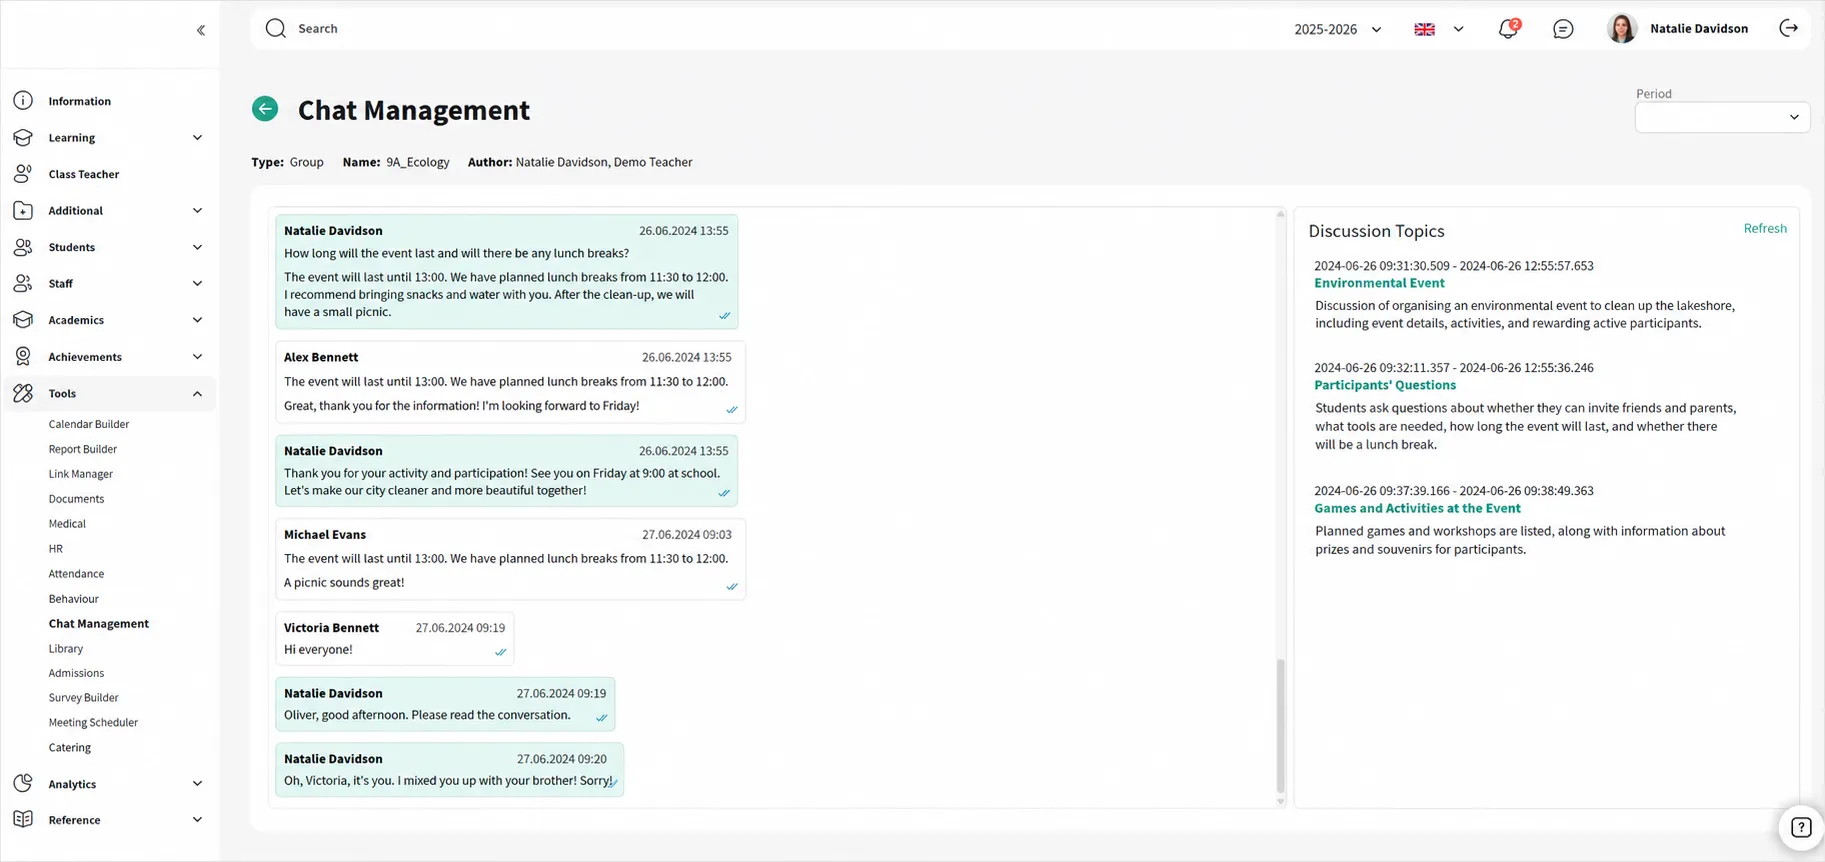1825x862 pixels.
Task: Open the Environmental Event topic link
Action: [x=1379, y=283]
